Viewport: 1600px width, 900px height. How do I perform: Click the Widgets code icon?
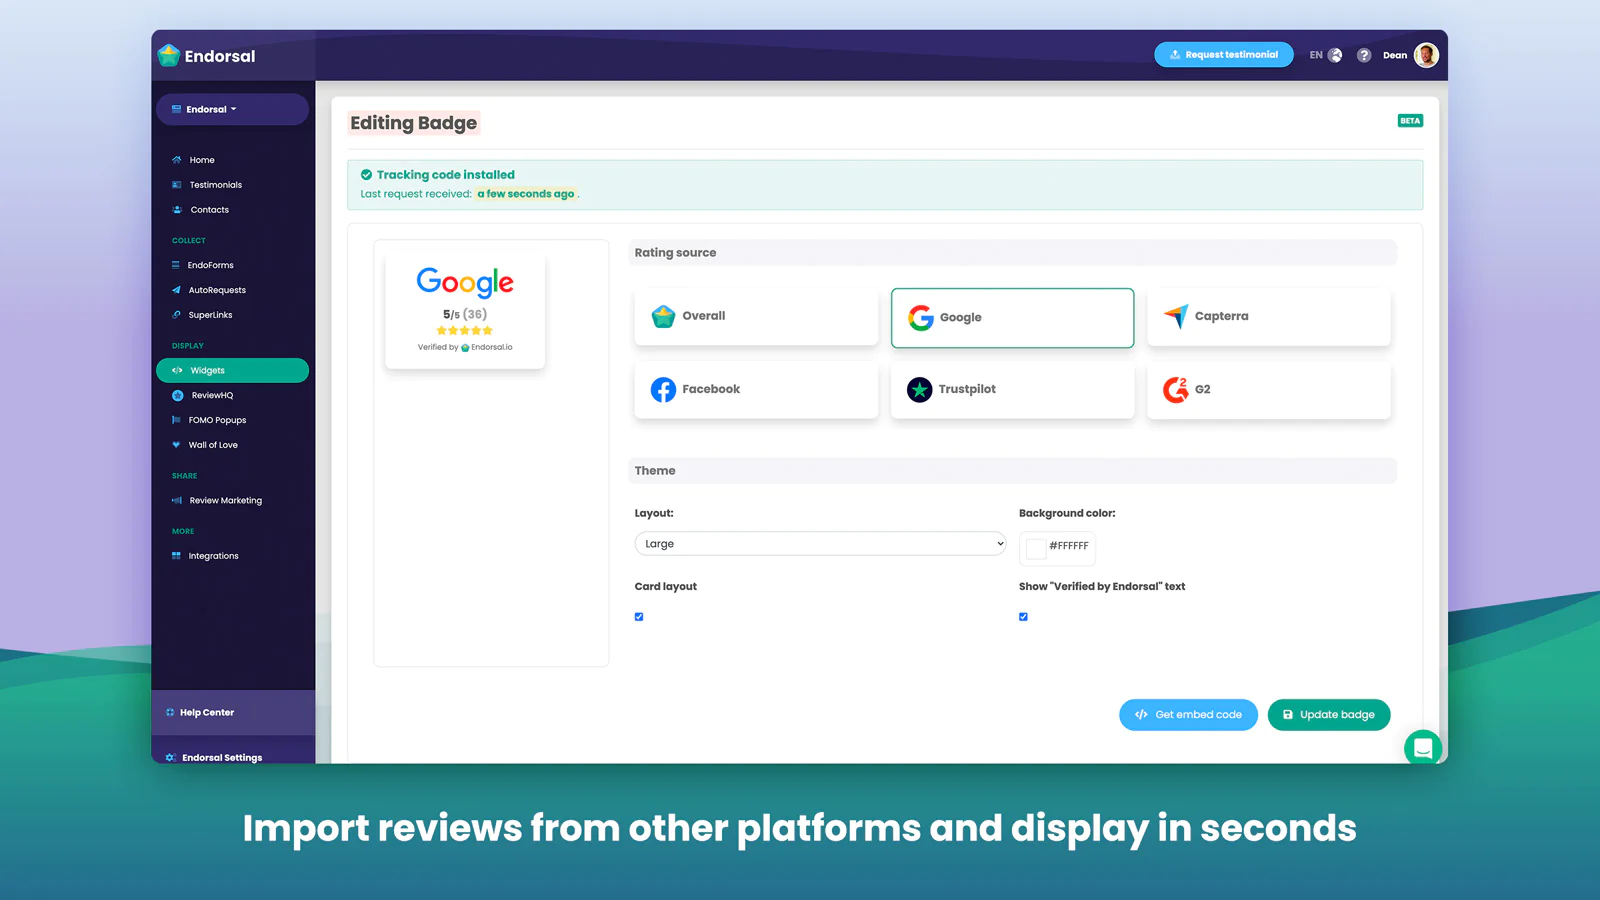[177, 370]
